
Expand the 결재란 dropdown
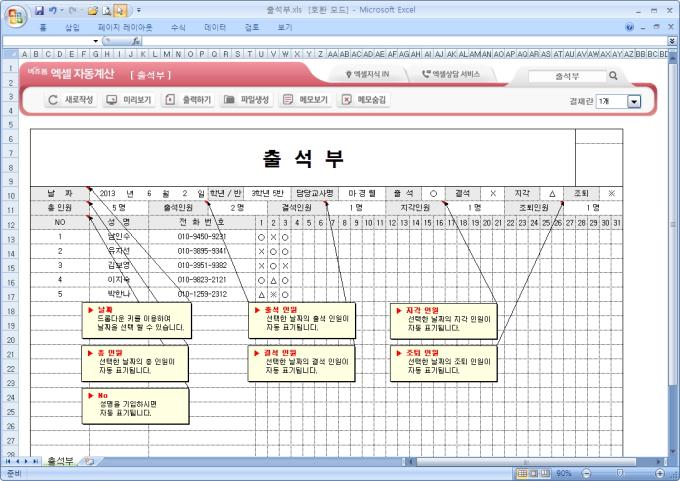[634, 101]
